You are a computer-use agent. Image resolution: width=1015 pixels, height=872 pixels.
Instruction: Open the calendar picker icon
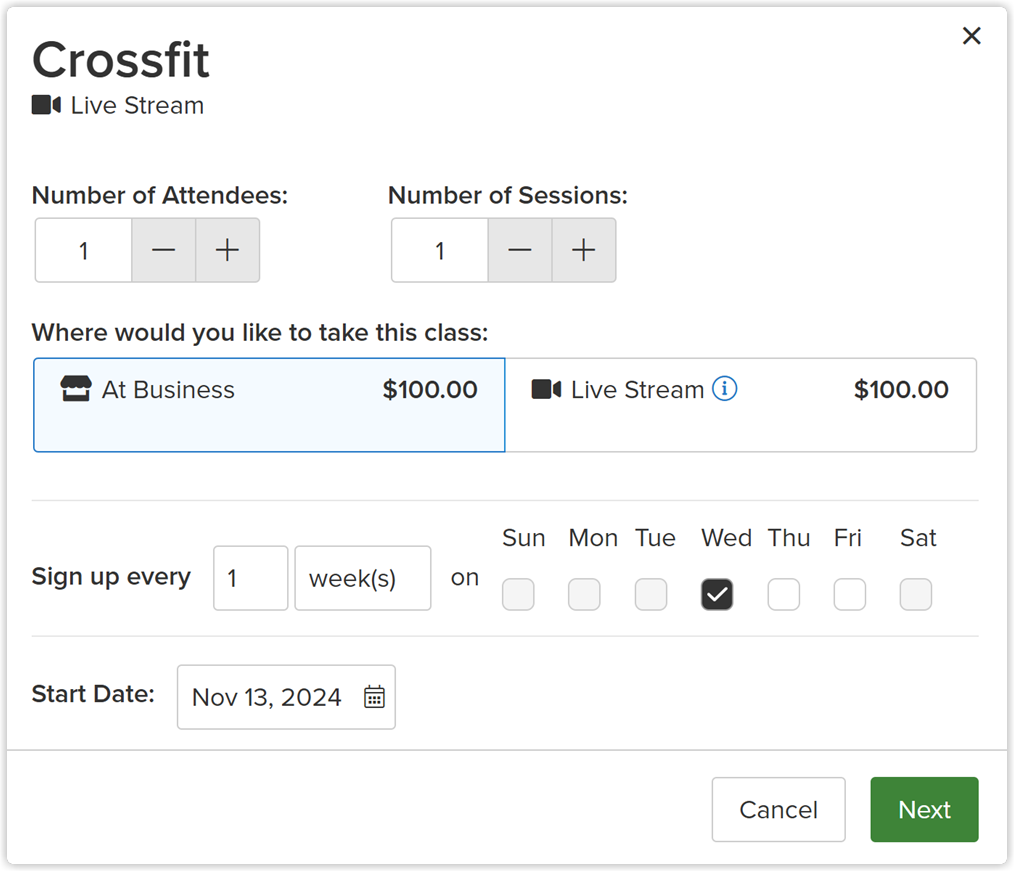point(374,697)
